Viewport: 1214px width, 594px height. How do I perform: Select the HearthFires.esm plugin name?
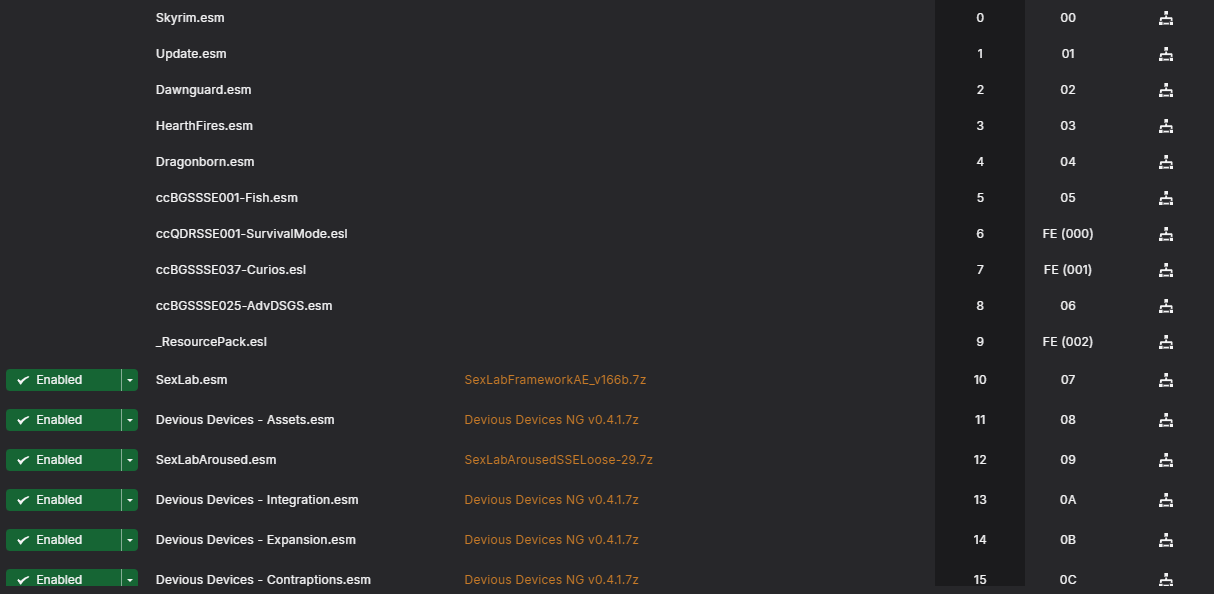(204, 126)
